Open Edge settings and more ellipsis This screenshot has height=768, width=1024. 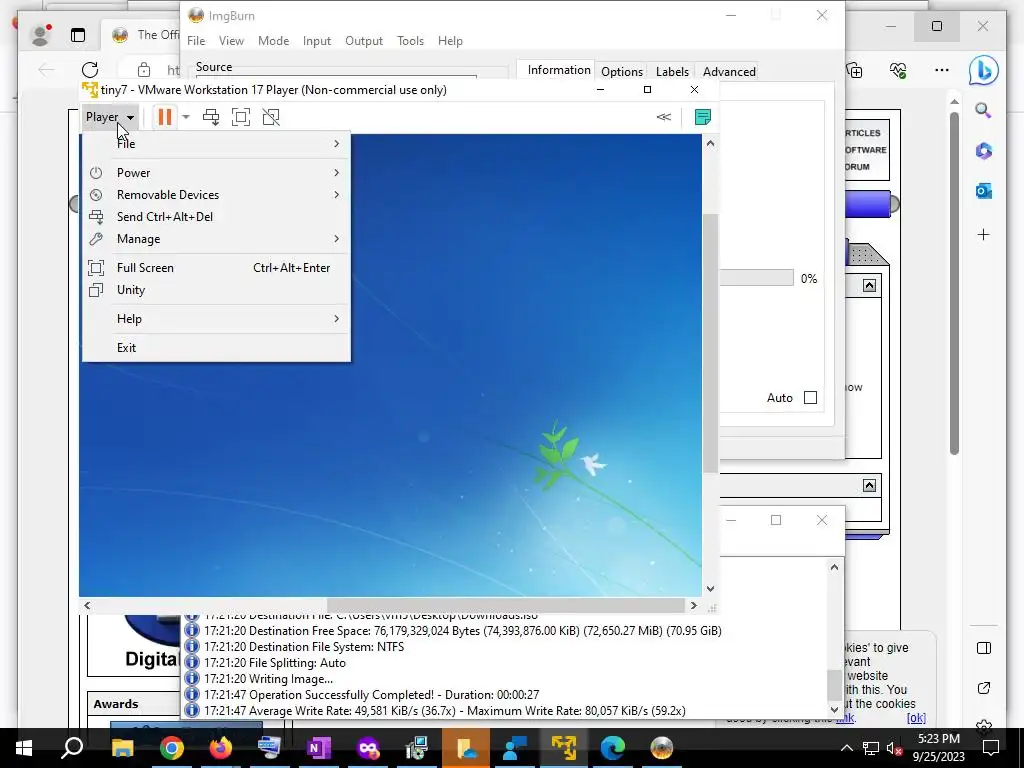click(941, 70)
